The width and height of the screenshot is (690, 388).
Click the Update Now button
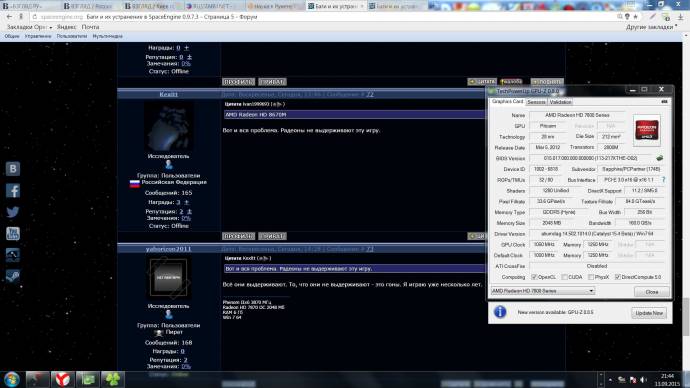(649, 313)
